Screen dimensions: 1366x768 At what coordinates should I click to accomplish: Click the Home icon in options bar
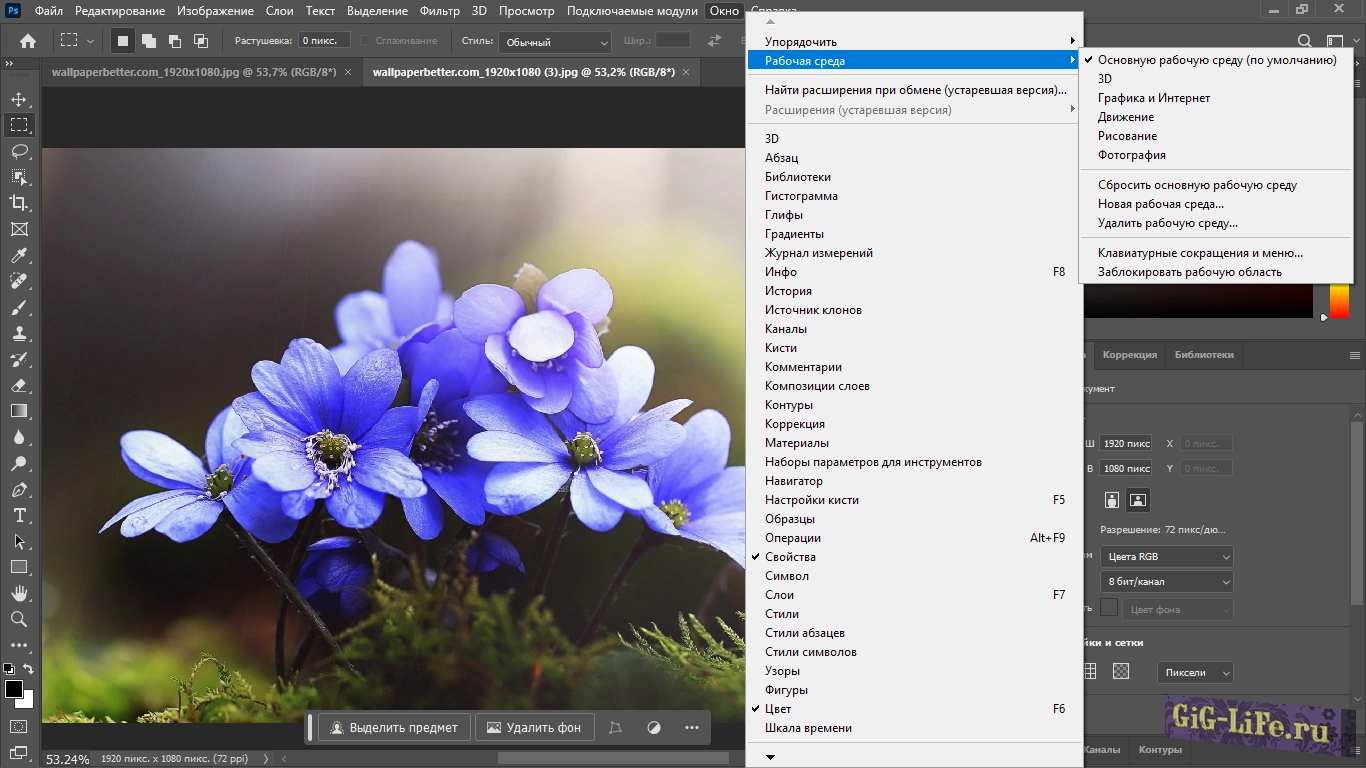pos(28,41)
